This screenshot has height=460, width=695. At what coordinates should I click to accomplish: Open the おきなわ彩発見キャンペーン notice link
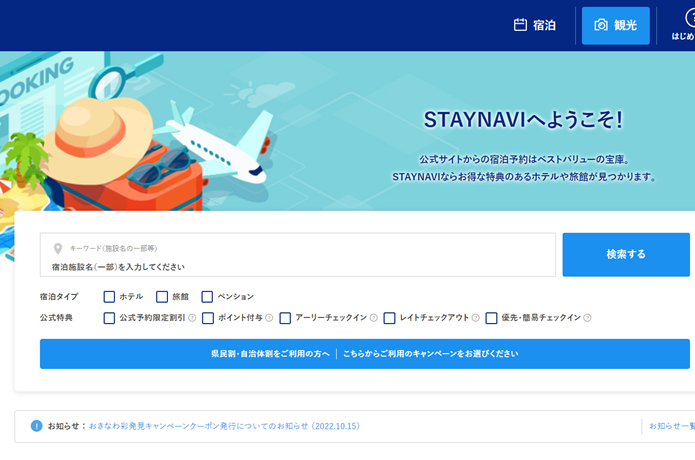pyautogui.click(x=224, y=426)
